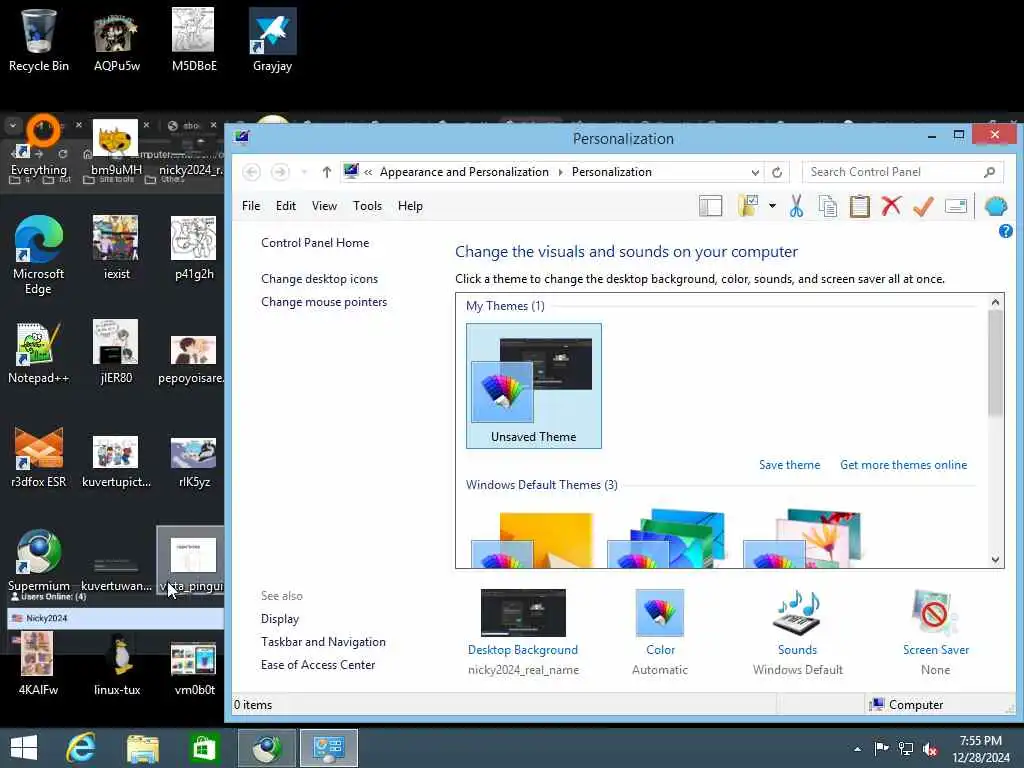Click the Save theme link
1024x768 pixels.
tap(789, 465)
